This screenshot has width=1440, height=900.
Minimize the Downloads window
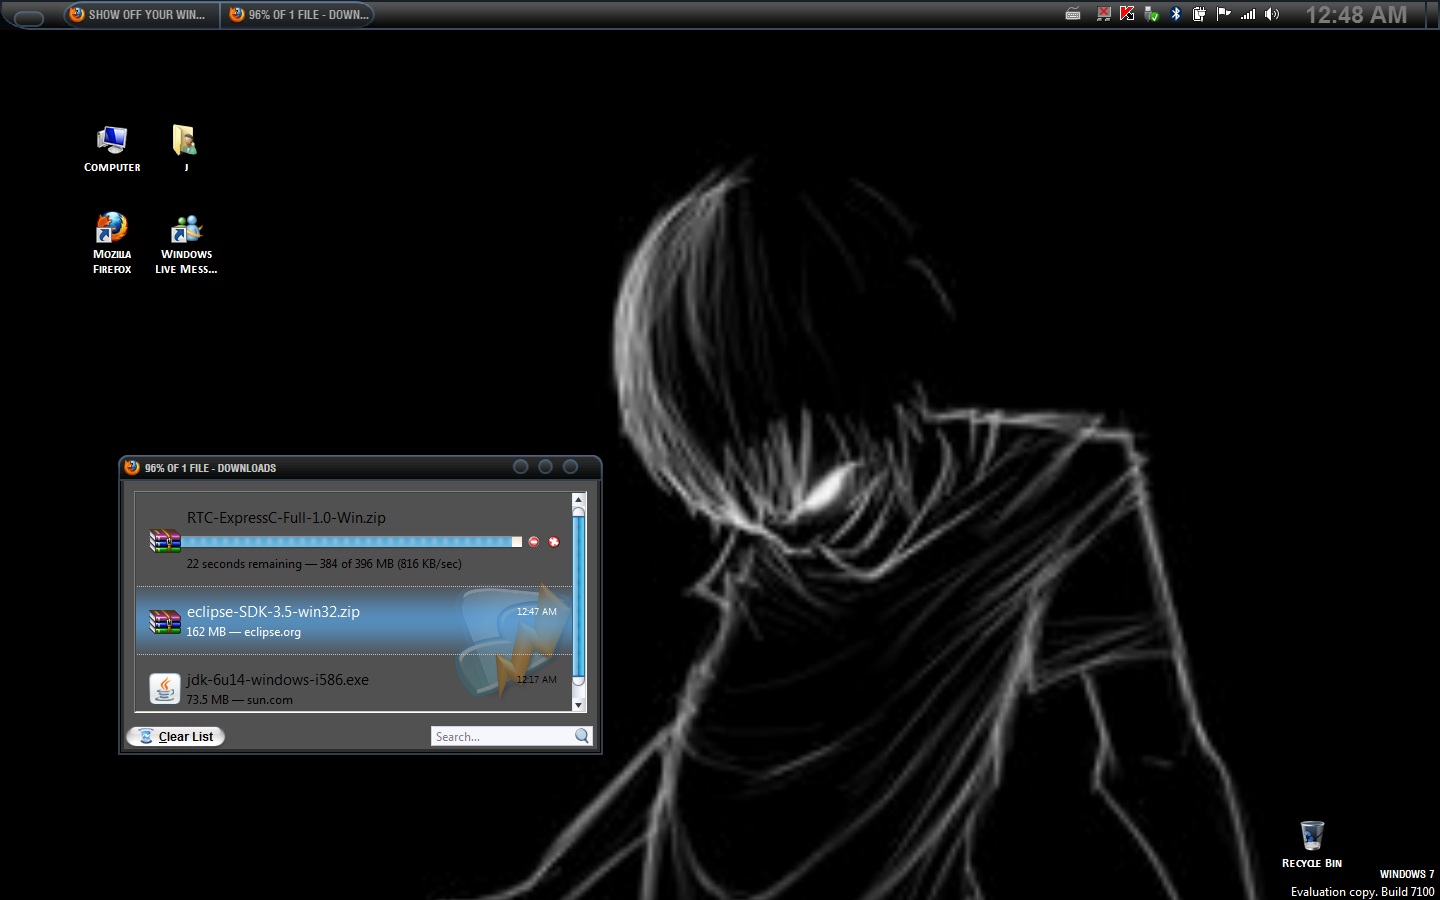[x=520, y=467]
